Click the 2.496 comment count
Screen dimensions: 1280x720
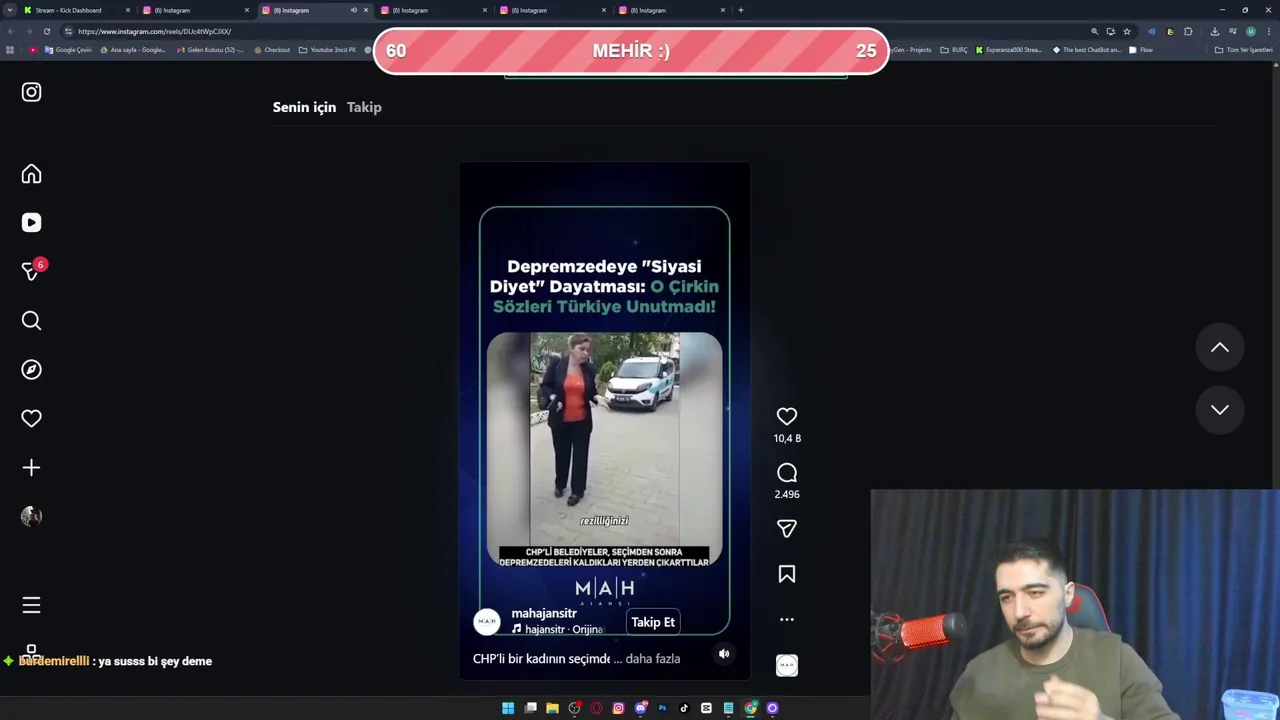click(787, 494)
